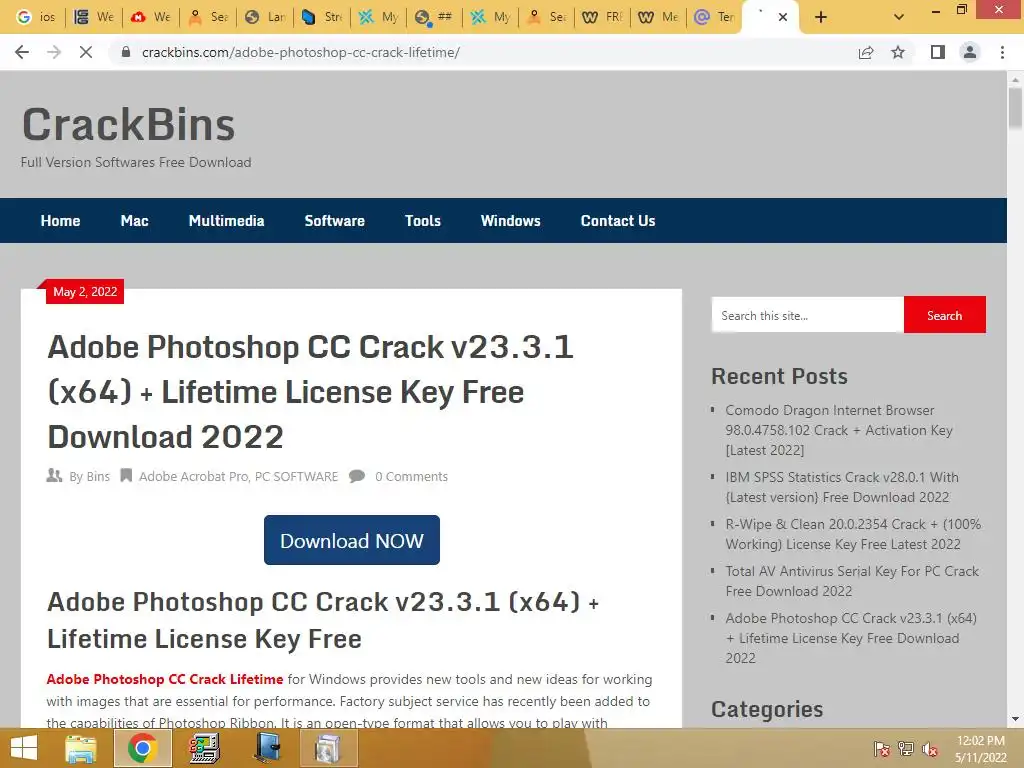Open the IBM SPSS Statistics Crack post
1024x768 pixels.
click(842, 487)
